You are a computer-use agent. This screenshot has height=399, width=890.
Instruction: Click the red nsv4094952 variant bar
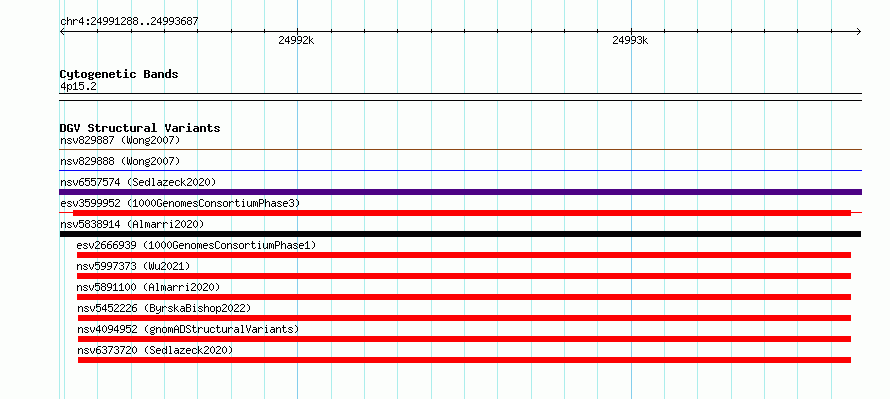(x=464, y=339)
